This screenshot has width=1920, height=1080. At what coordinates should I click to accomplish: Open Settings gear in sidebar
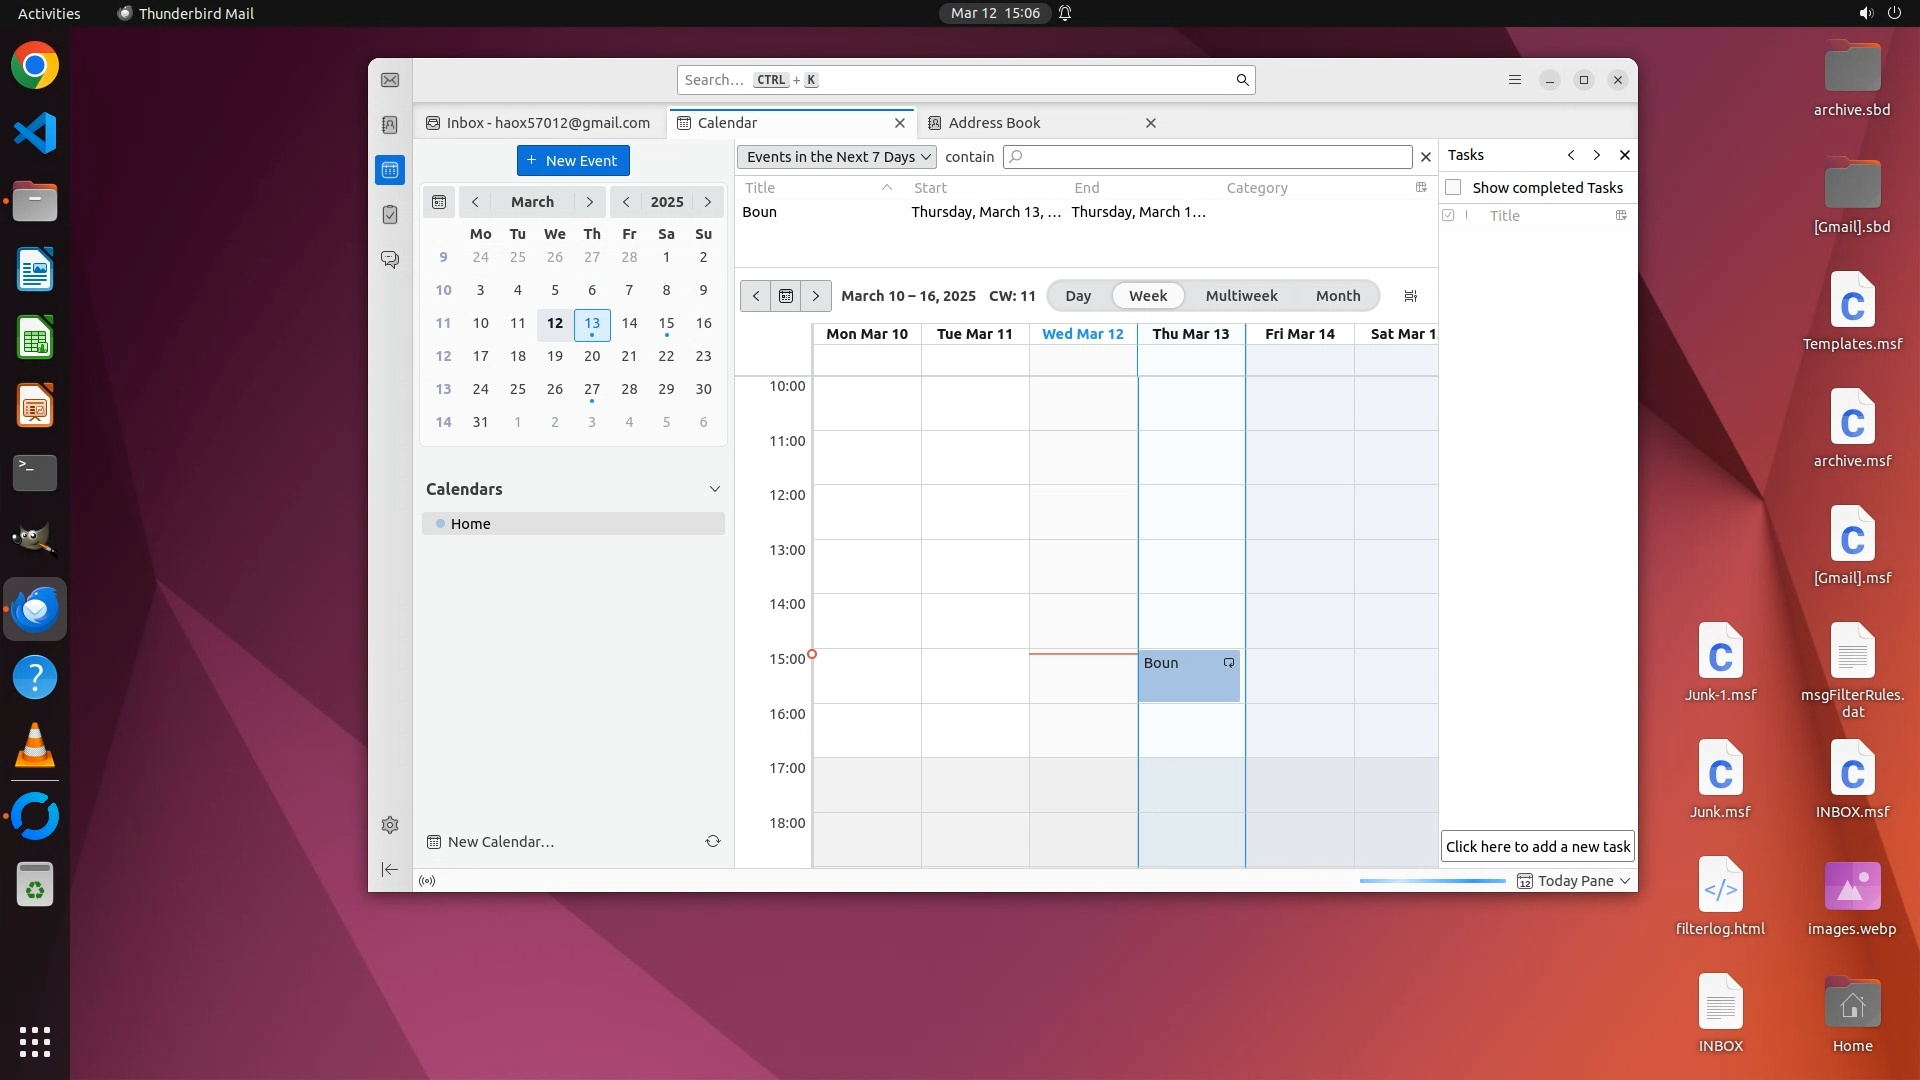tap(390, 825)
